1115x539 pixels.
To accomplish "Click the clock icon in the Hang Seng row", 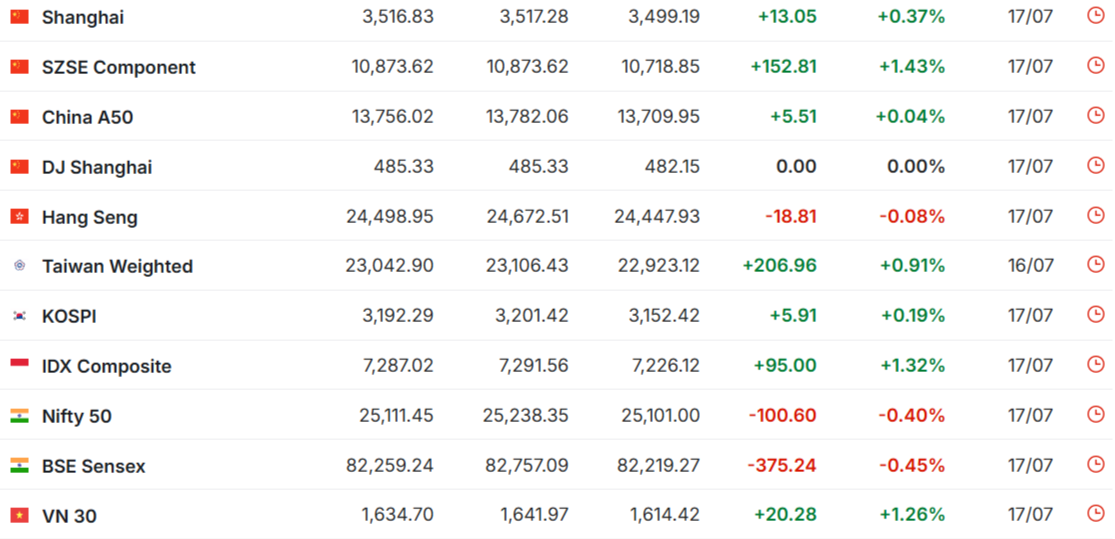I will point(1096,215).
